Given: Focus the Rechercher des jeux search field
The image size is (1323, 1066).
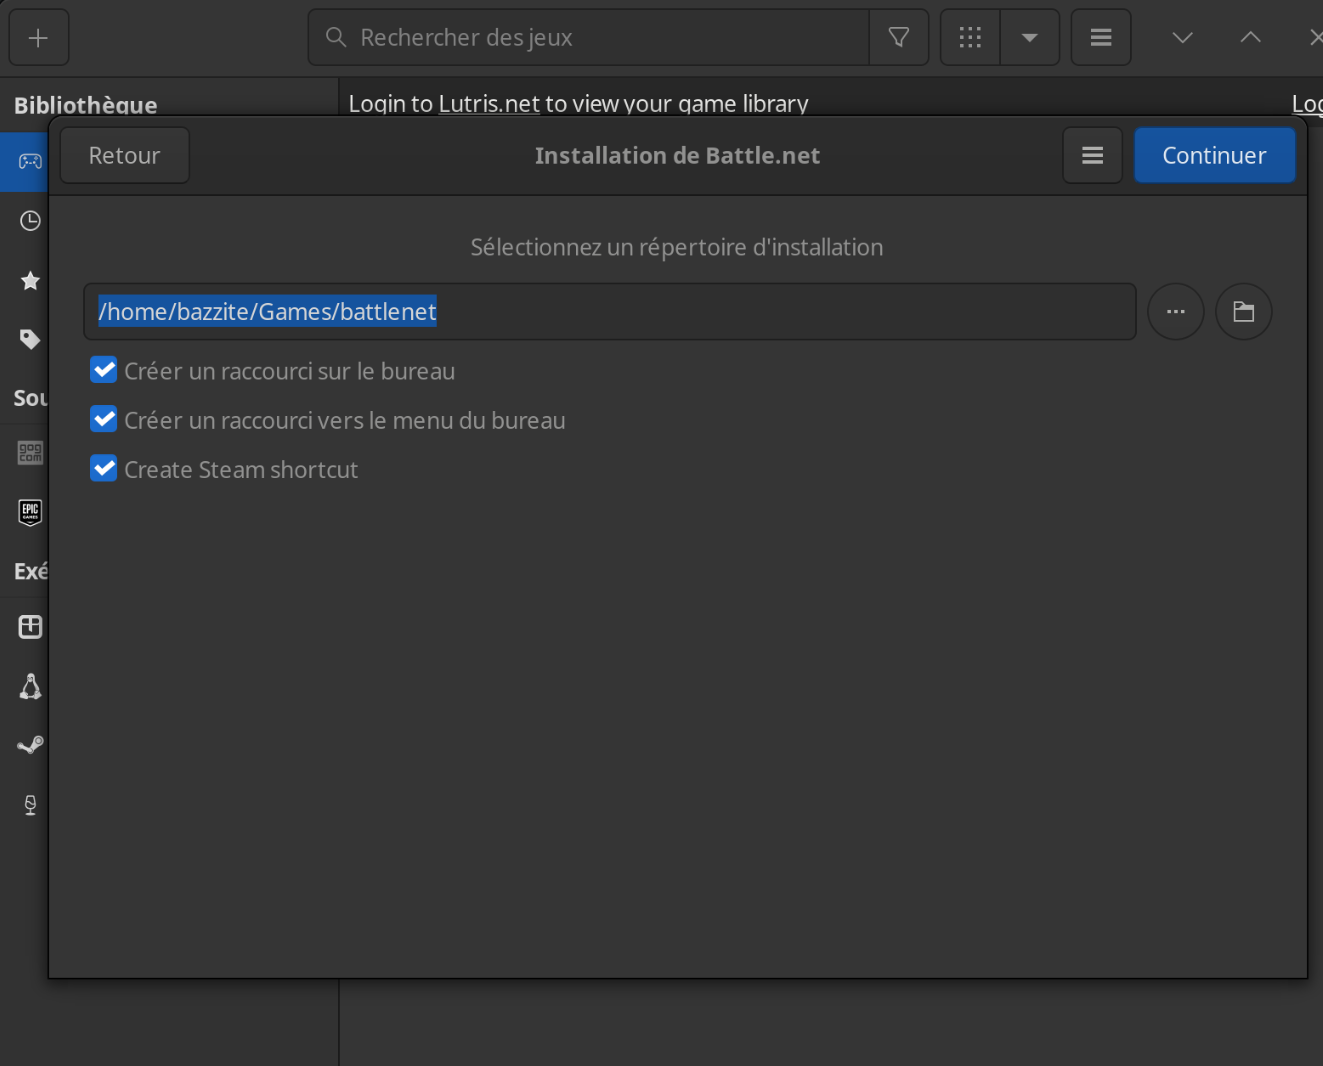Looking at the screenshot, I should 588,38.
